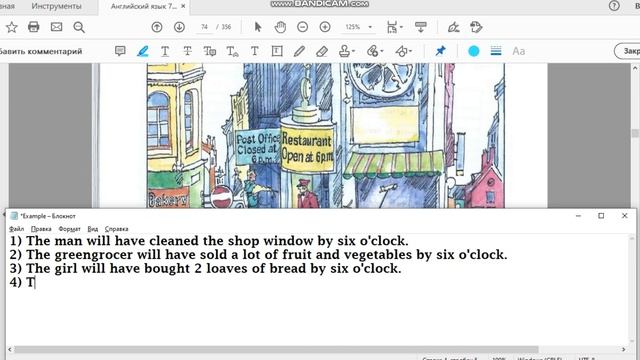Zoom out with minus circle
This screenshot has width=640, height=360.
click(x=302, y=27)
